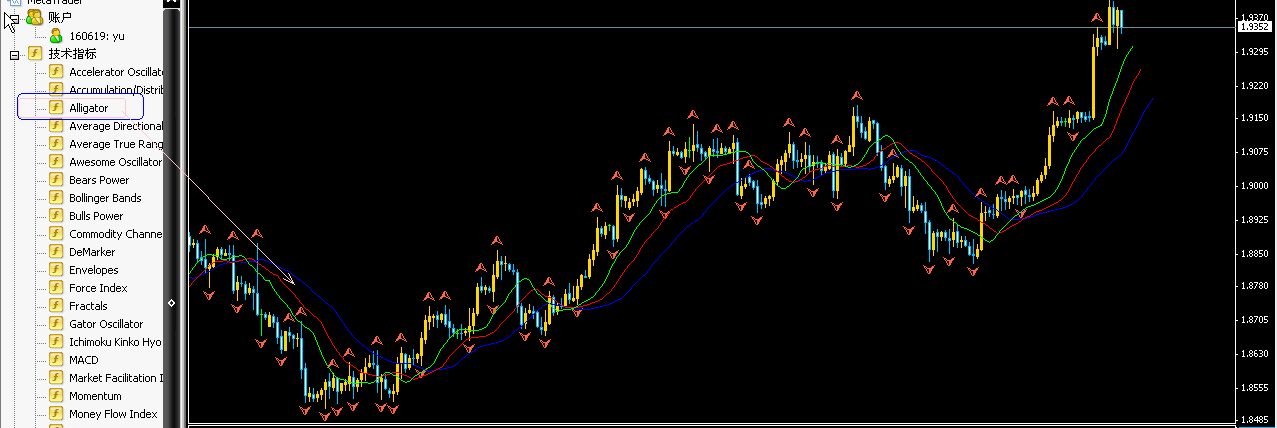Click the Bears Power icon
The image size is (1277, 428).
click(56, 180)
